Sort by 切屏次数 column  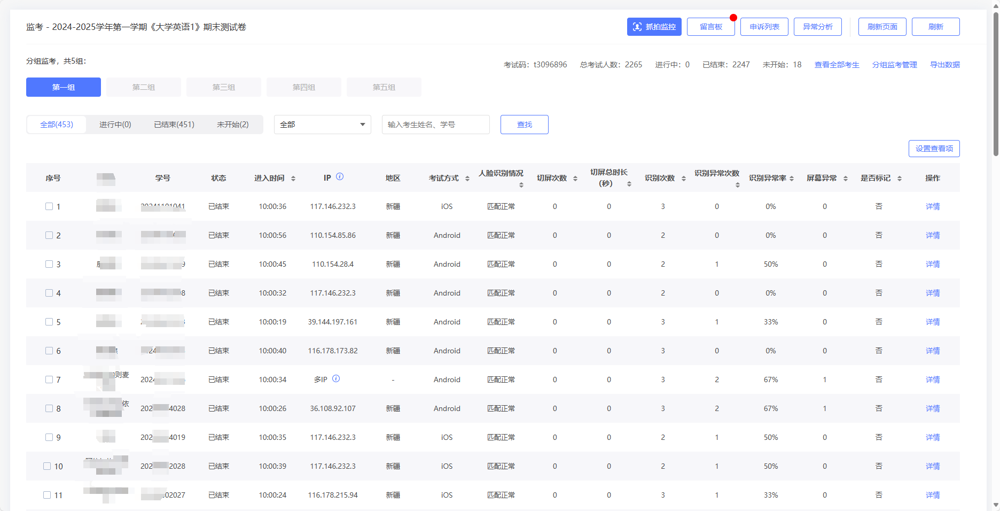(575, 179)
